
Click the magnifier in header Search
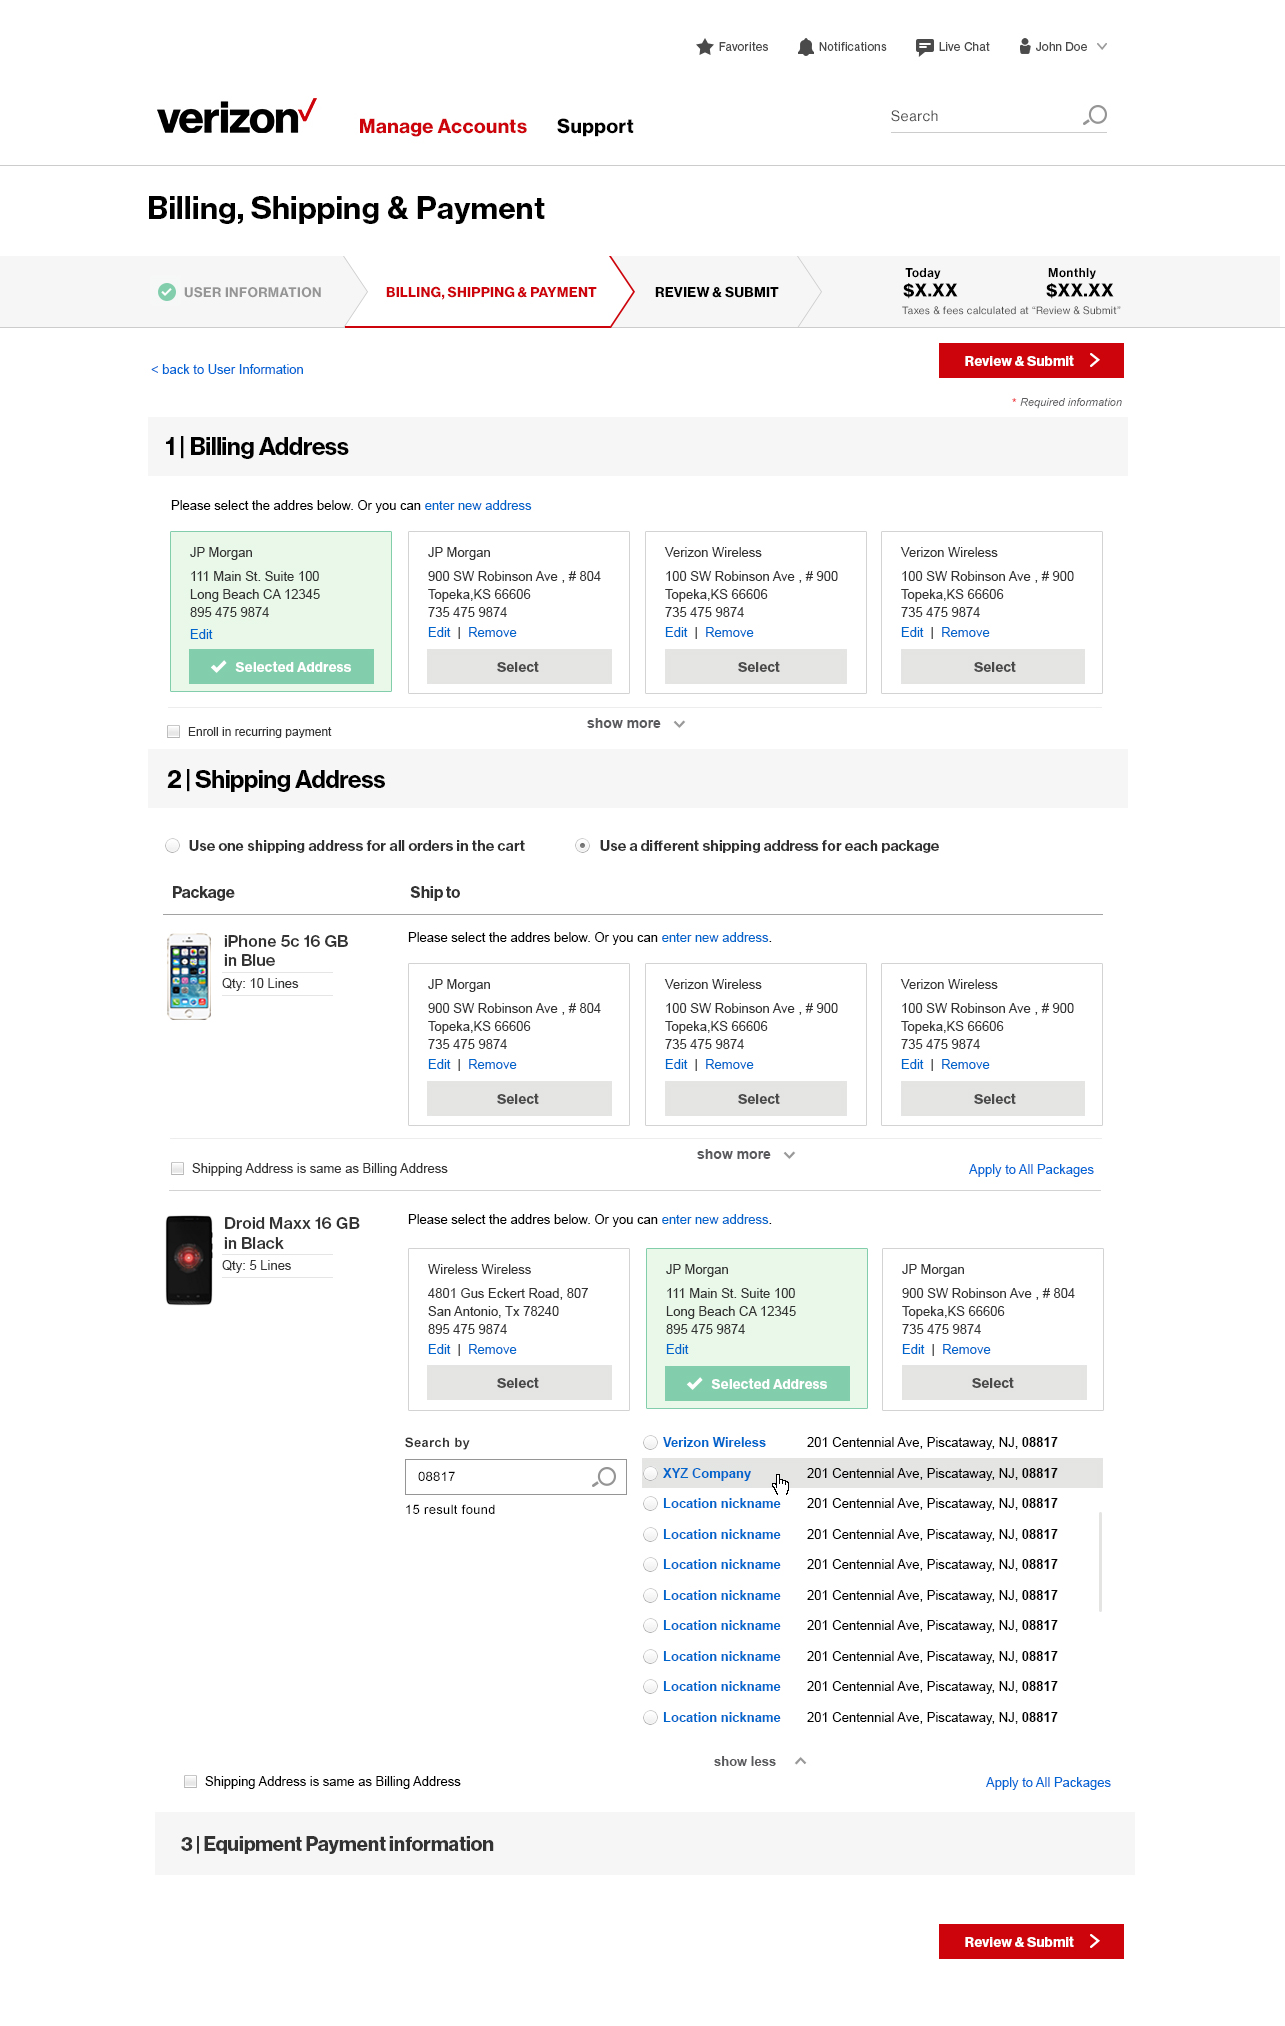pyautogui.click(x=1095, y=116)
